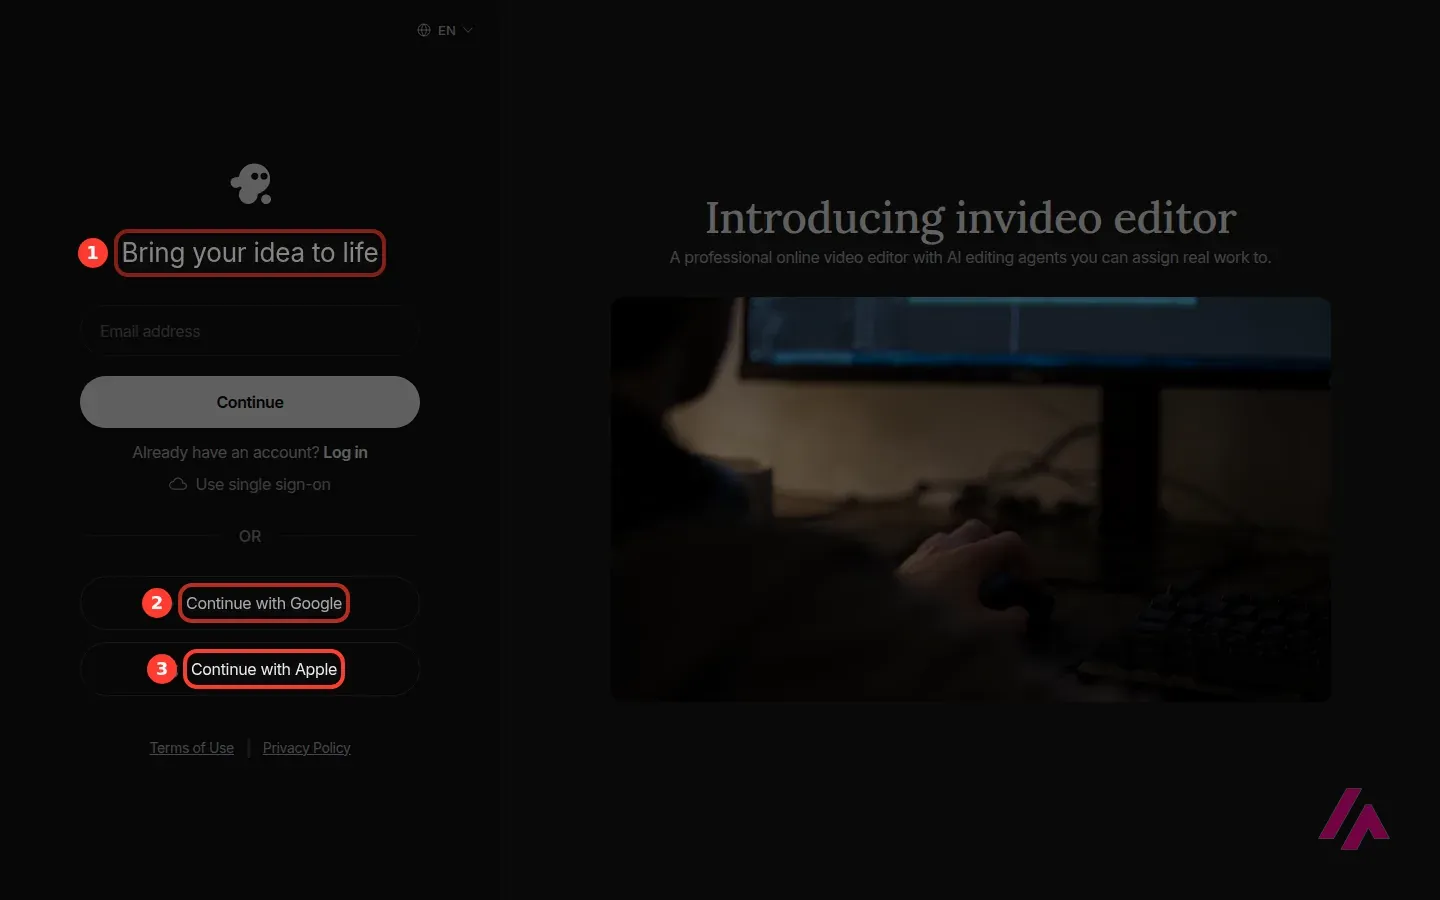Screen dimensions: 1440x900
Task: Click the professional online video editor subtitle
Action: pyautogui.click(x=971, y=258)
